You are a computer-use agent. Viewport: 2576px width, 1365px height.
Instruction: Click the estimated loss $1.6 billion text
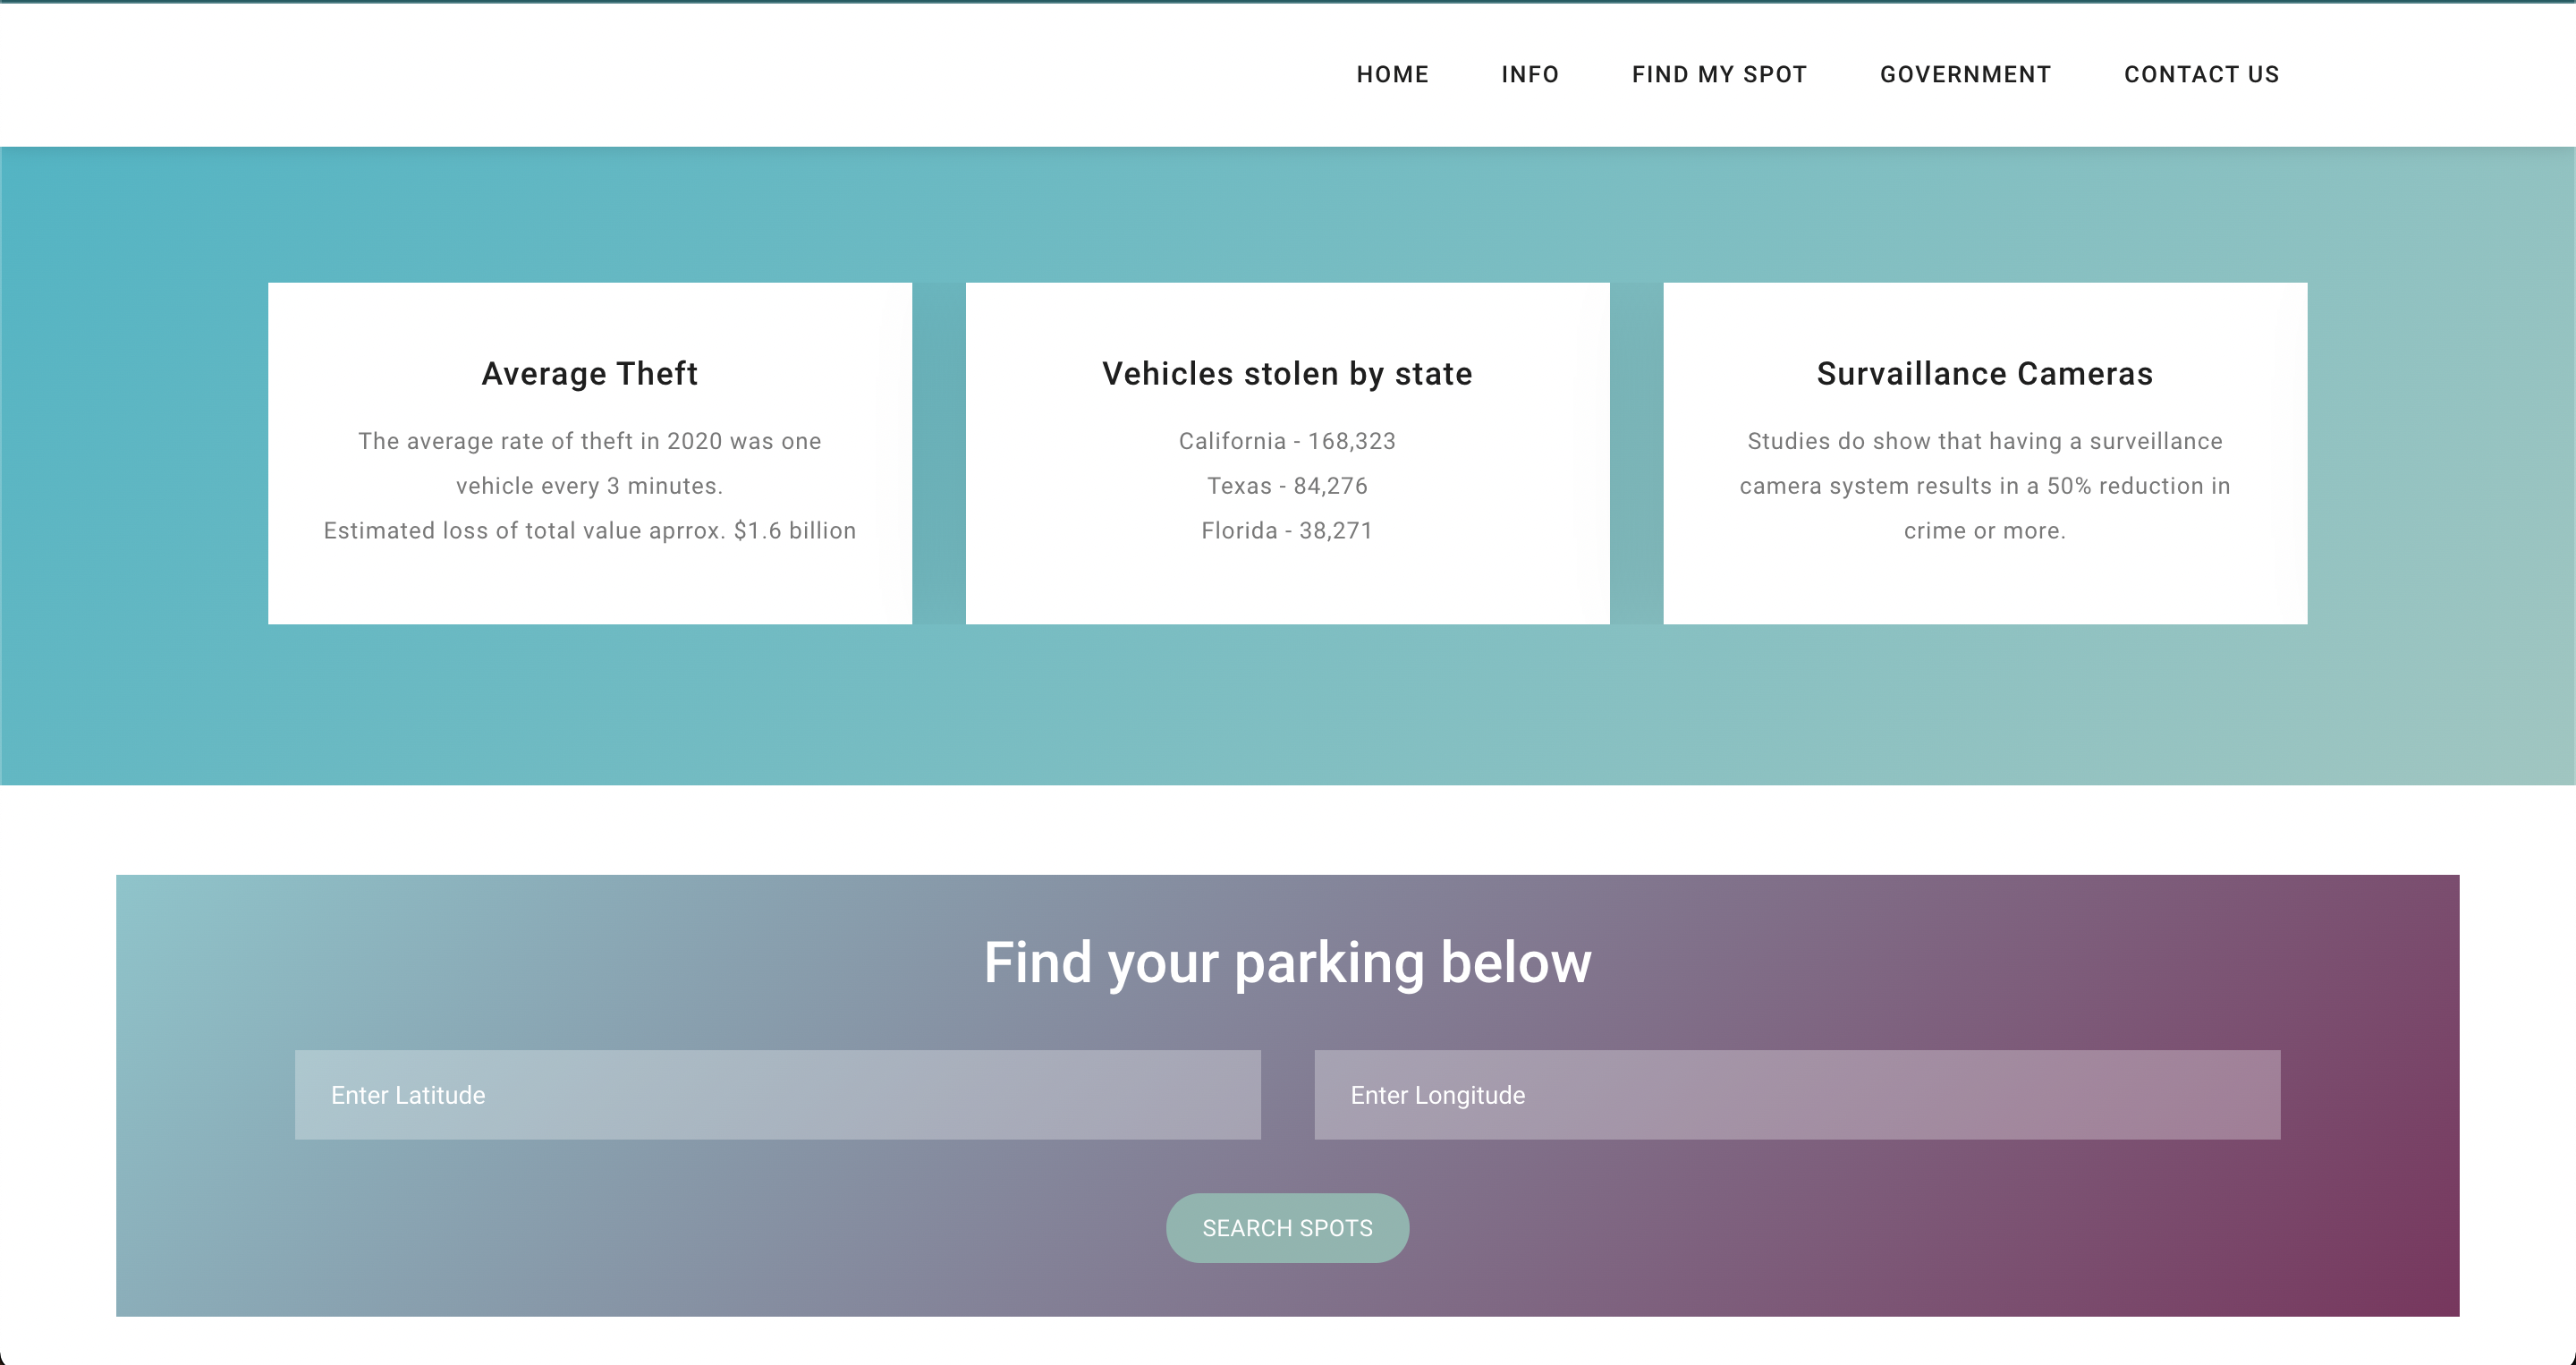(589, 531)
